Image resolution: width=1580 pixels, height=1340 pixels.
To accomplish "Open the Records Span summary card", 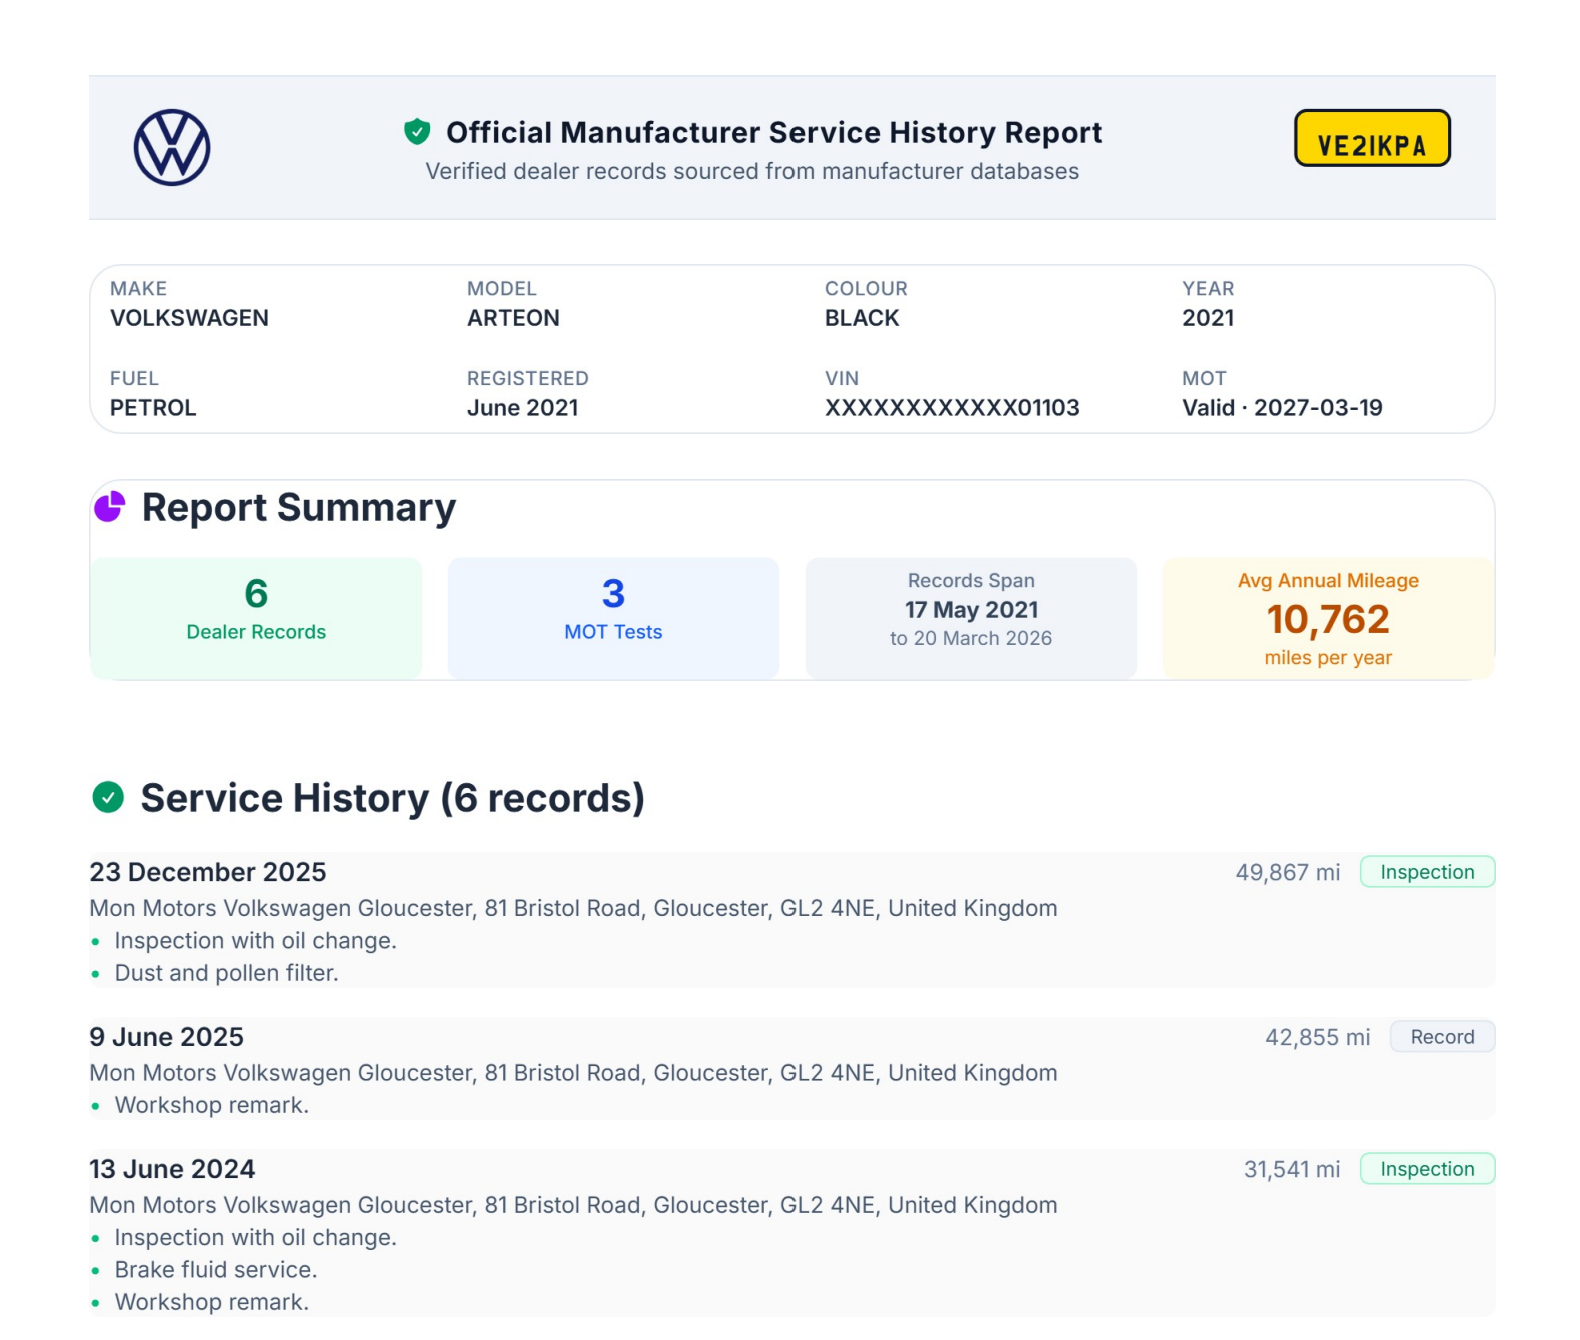I will point(971,618).
